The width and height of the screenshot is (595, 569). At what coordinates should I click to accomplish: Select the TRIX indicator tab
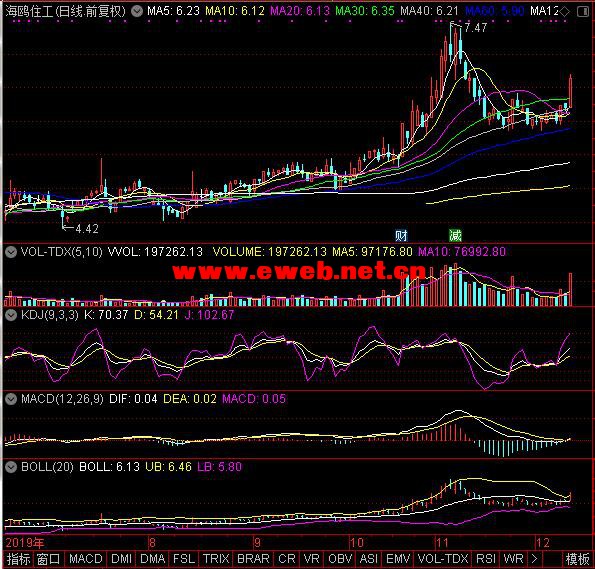[216, 559]
